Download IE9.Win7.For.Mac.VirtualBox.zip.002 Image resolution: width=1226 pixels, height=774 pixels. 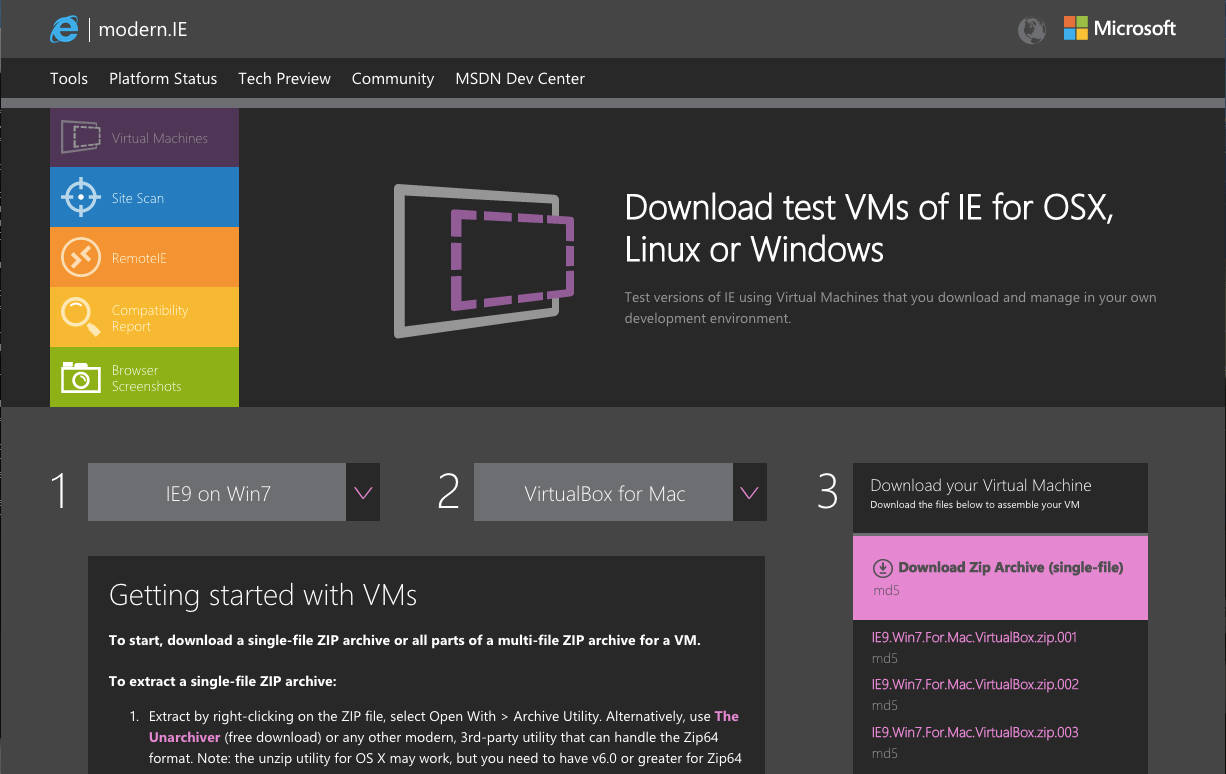[x=975, y=685]
